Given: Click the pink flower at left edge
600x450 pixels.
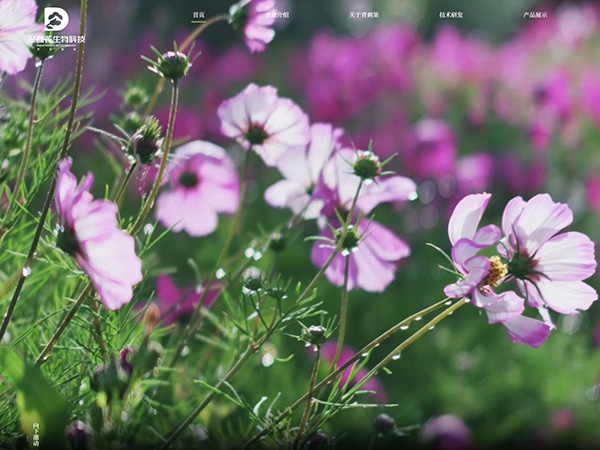Looking at the screenshot, I should click(x=98, y=240).
